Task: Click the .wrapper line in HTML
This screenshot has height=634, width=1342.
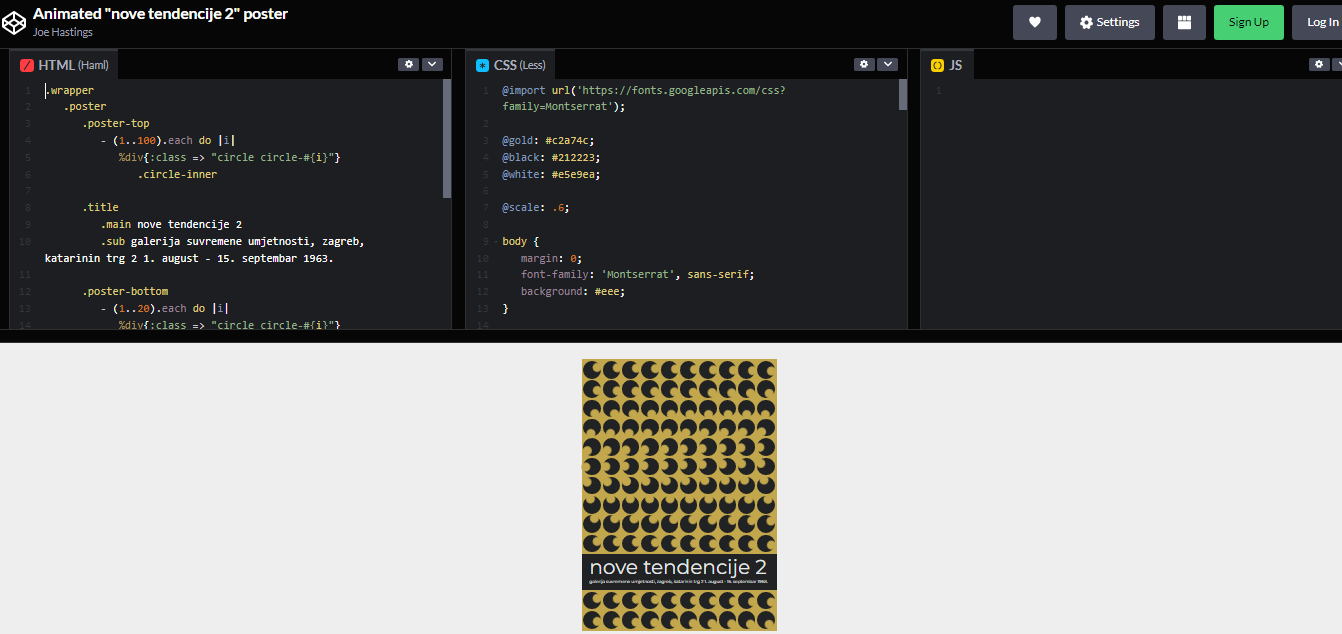Action: pos(69,90)
